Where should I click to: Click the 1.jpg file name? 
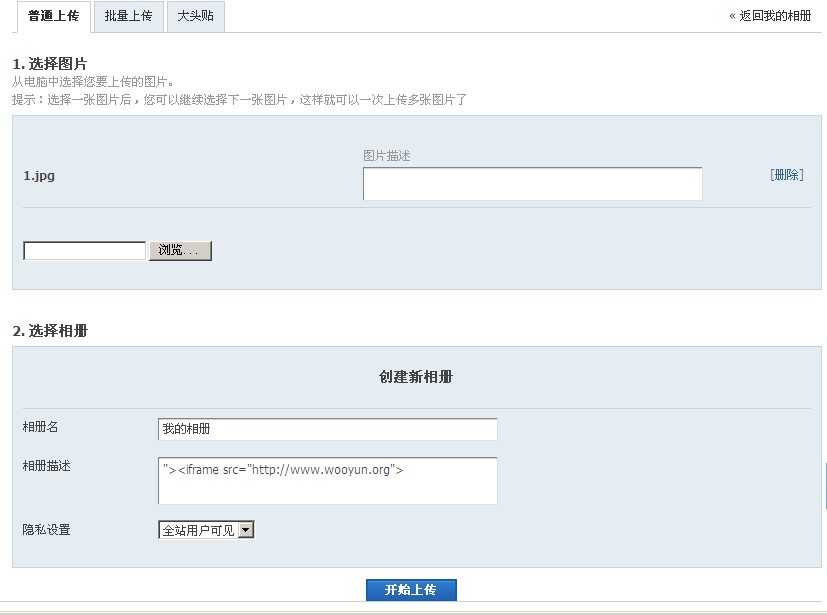39,176
